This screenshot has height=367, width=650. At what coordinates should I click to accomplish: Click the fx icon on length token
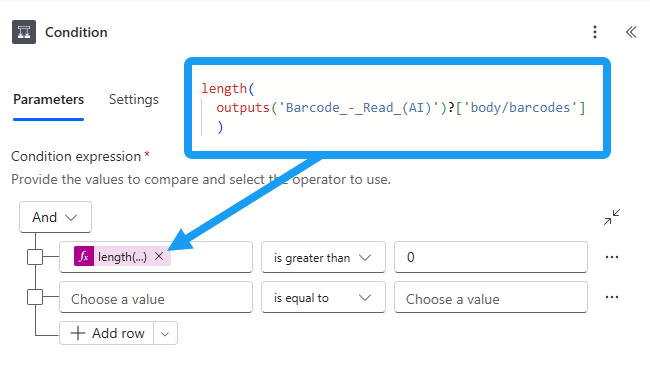point(84,256)
